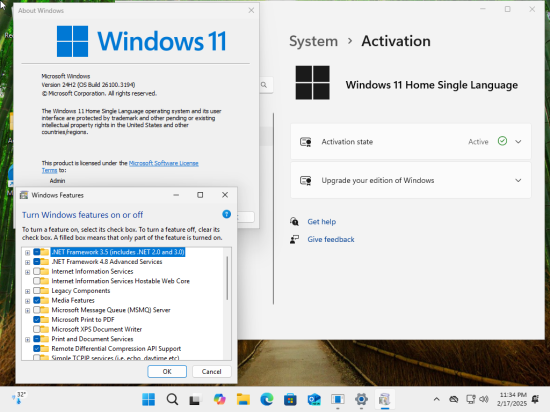The width and height of the screenshot is (550, 412).
Task: Expand Activation state details chevron
Action: pyautogui.click(x=518, y=142)
